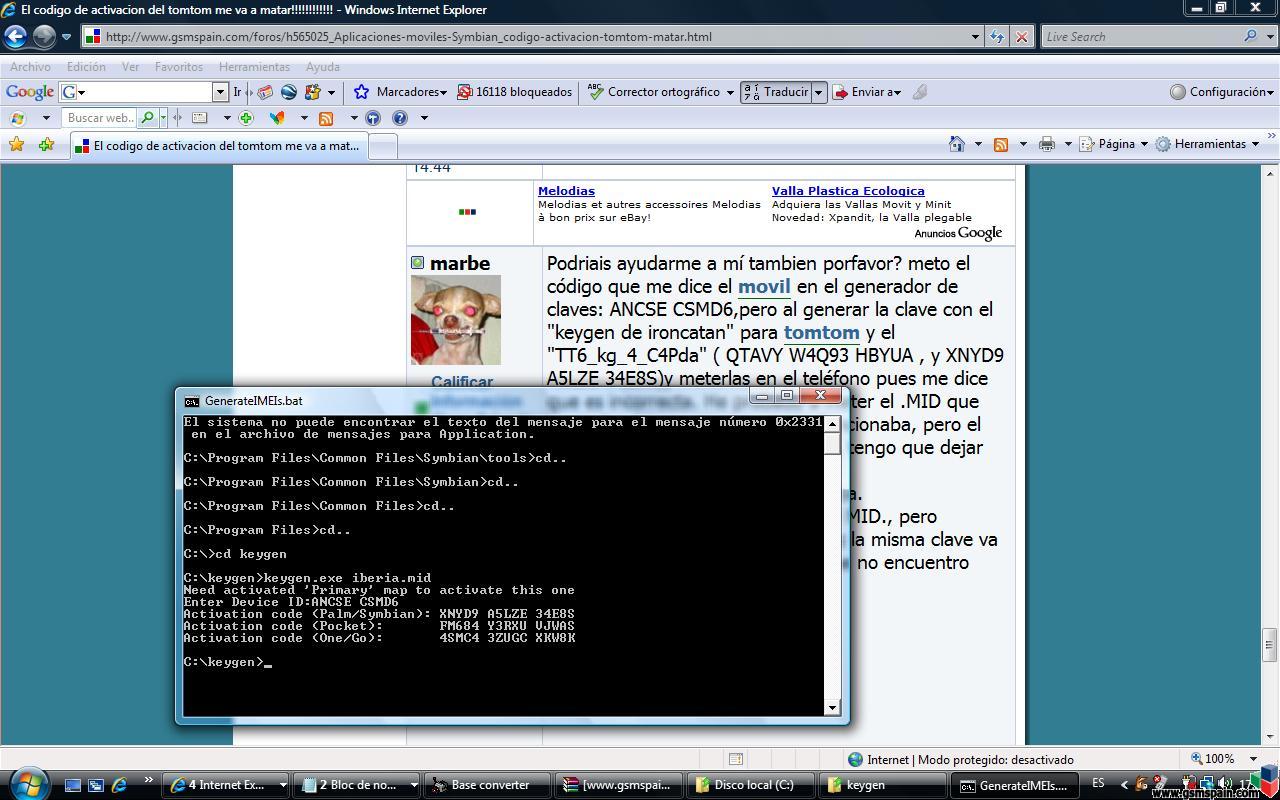Click the browser Back arrow button
This screenshot has height=800, width=1280.
pos(16,37)
